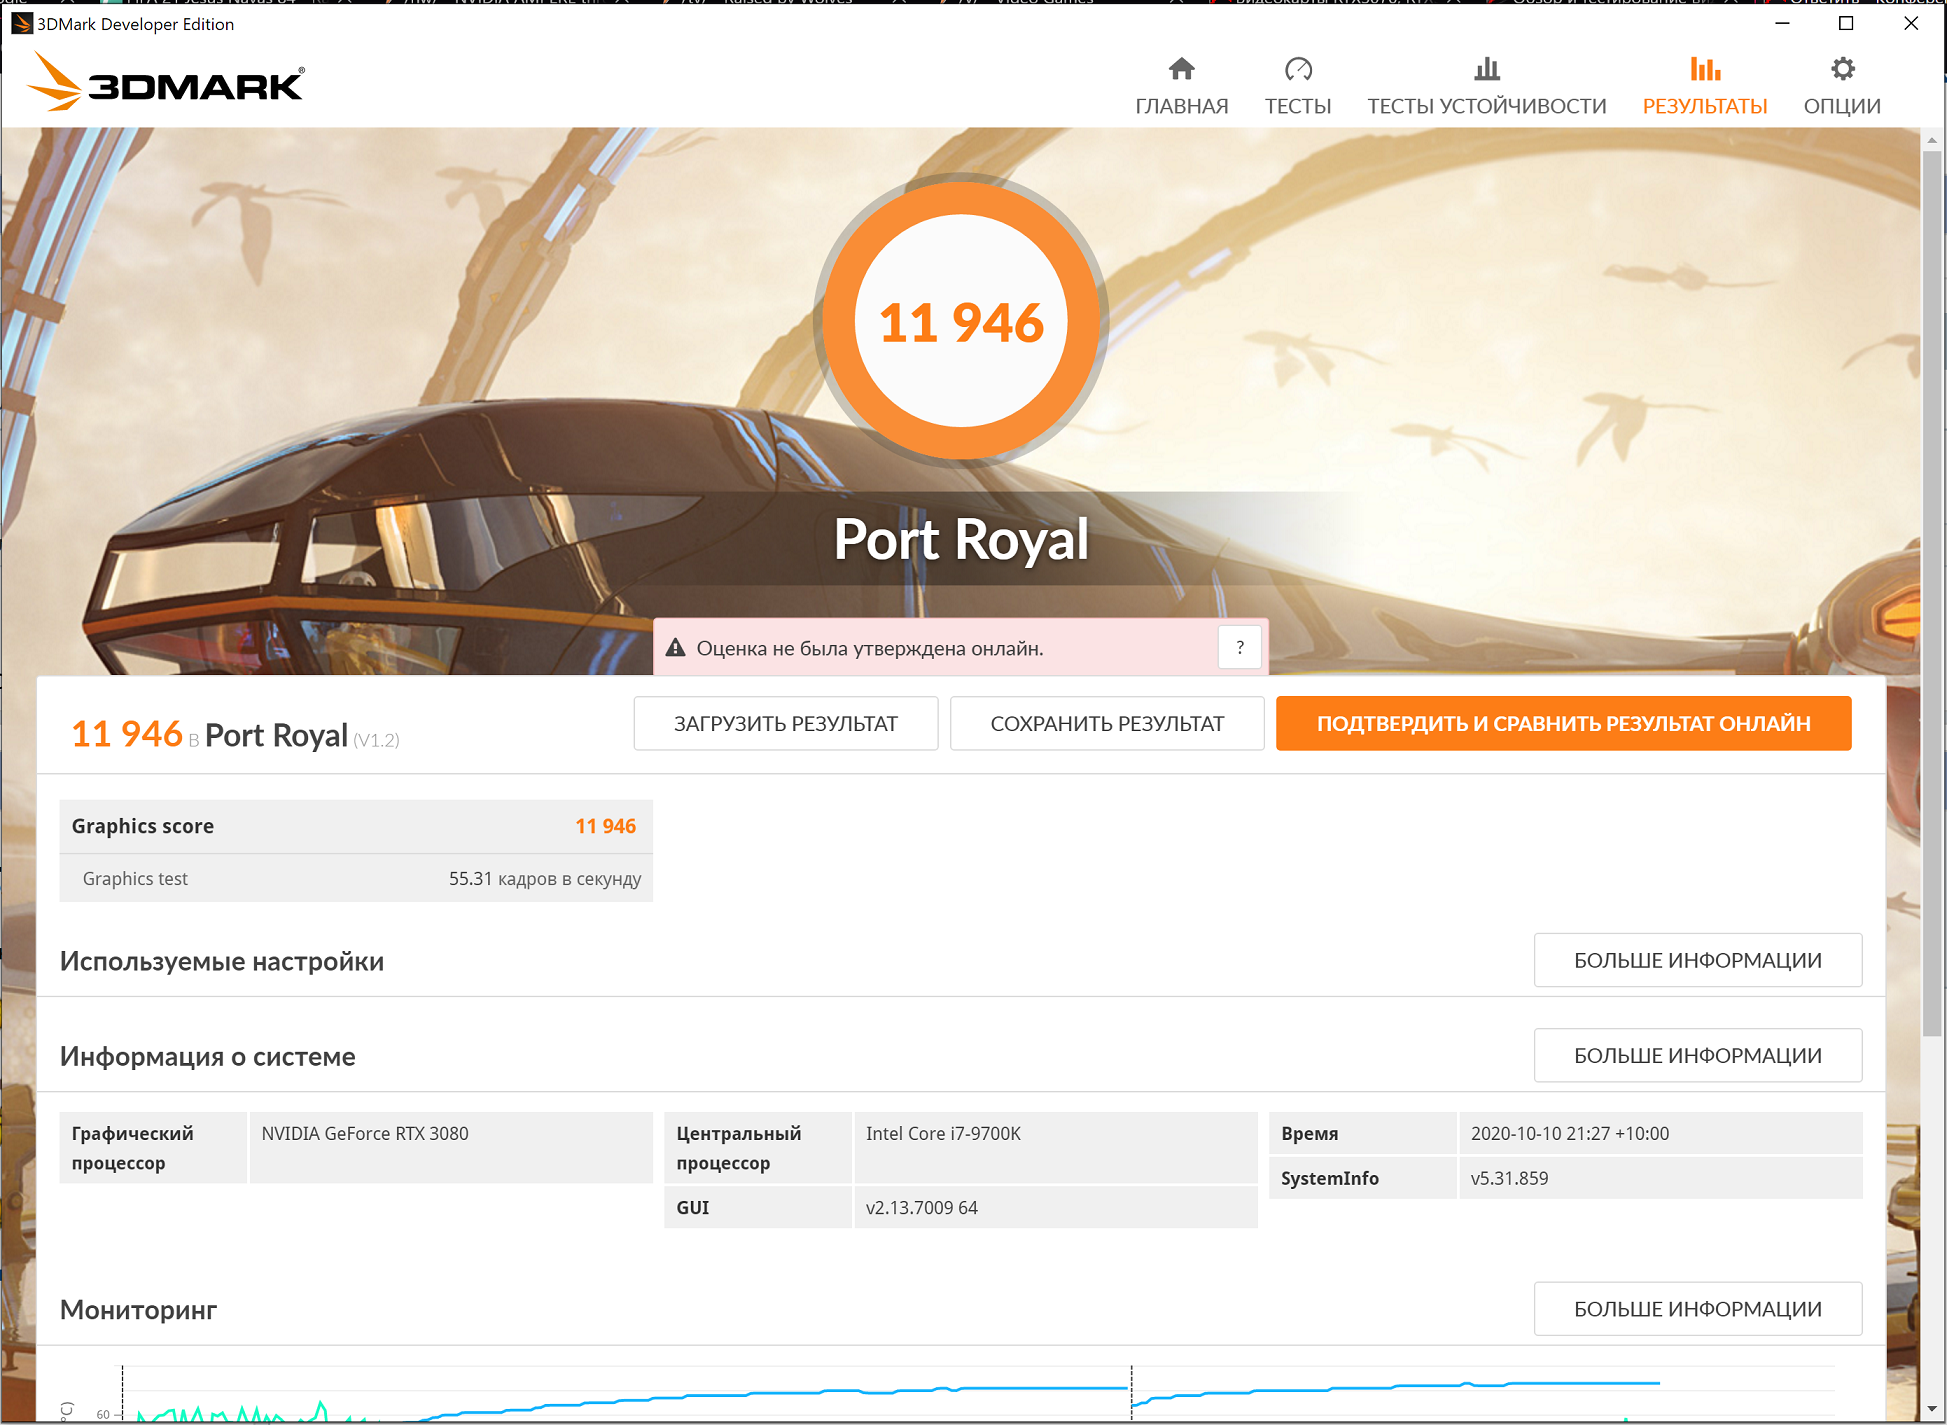Viewport: 1947px width, 1425px height.
Task: Expand more info for Мониторинг
Action: (1697, 1308)
